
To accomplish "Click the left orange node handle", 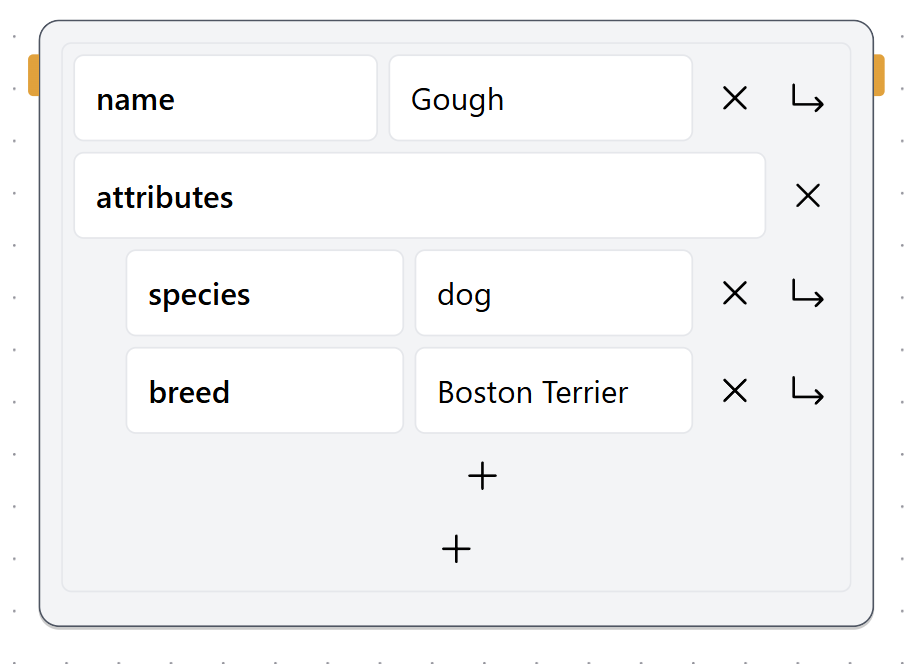I will click(x=33, y=76).
